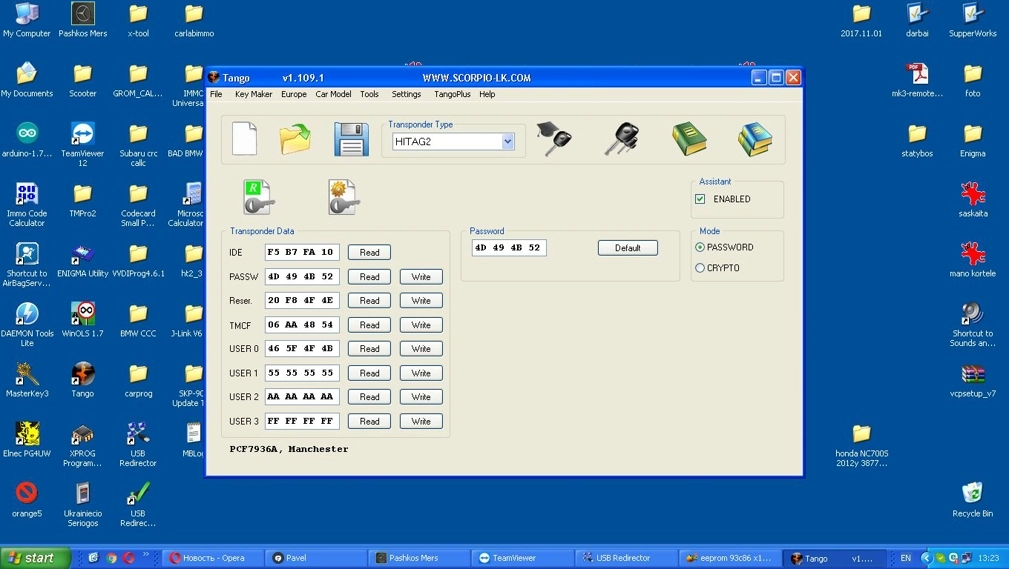Open Pashkos Mers desktop icon

[82, 21]
